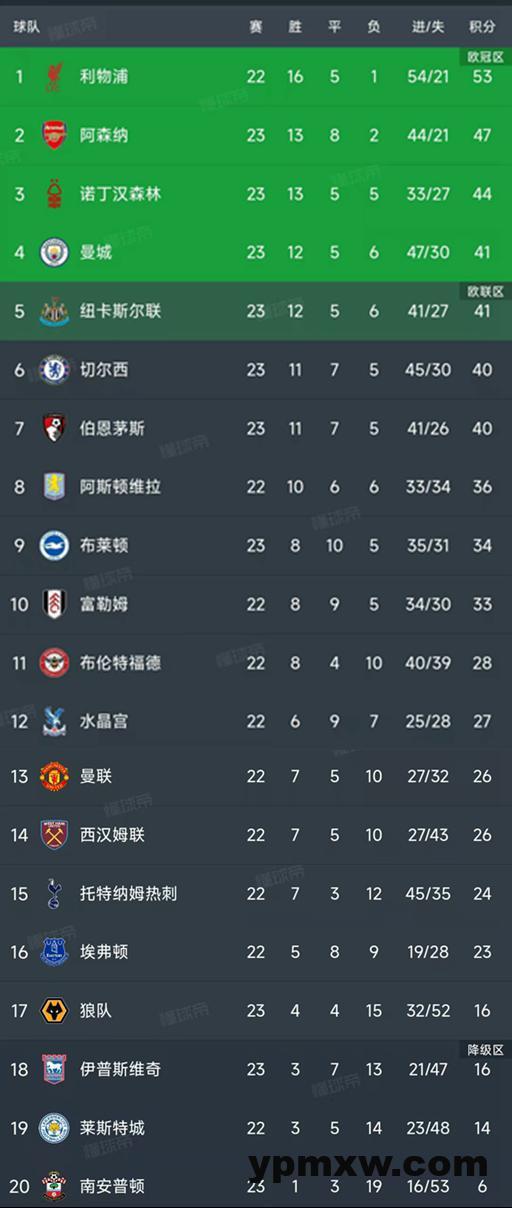Select the Chelsea club badge
This screenshot has width=512, height=1208.
pyautogui.click(x=54, y=370)
